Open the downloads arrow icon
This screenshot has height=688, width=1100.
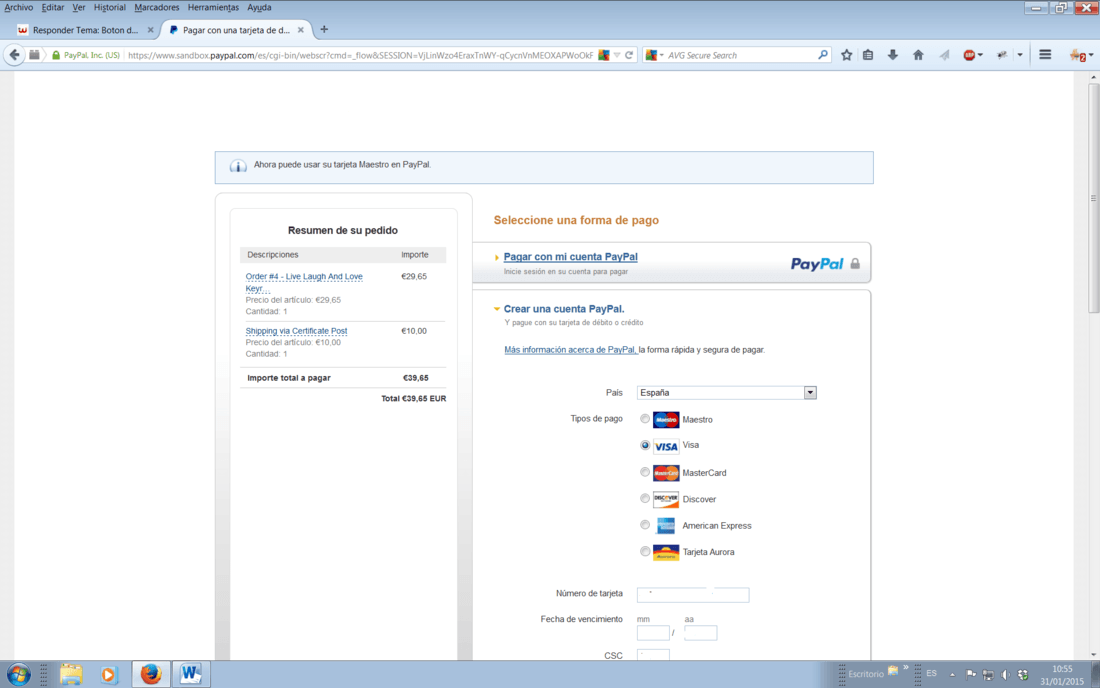pos(892,55)
